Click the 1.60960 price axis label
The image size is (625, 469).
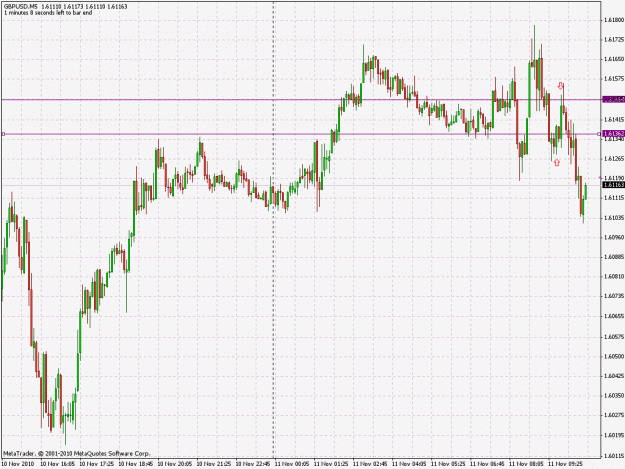click(614, 237)
